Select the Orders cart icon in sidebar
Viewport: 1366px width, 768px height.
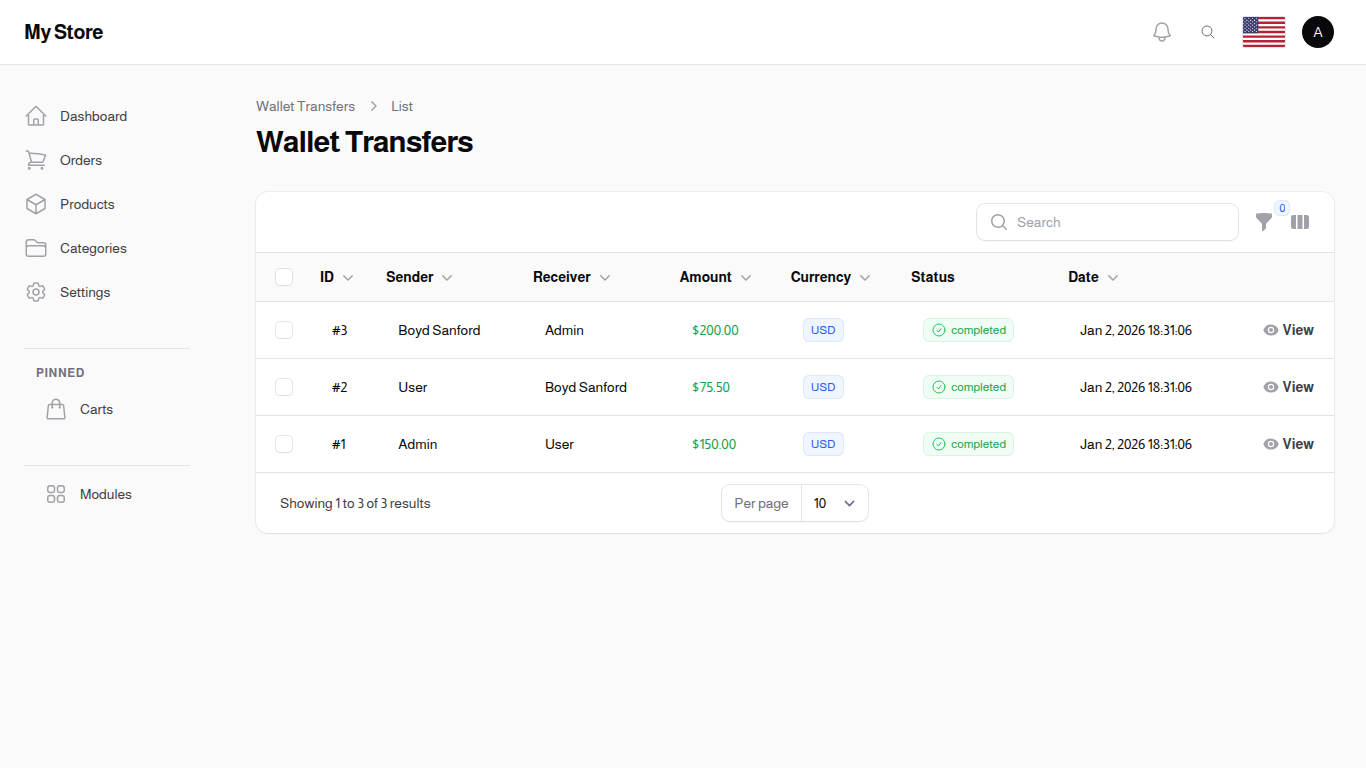tap(36, 160)
